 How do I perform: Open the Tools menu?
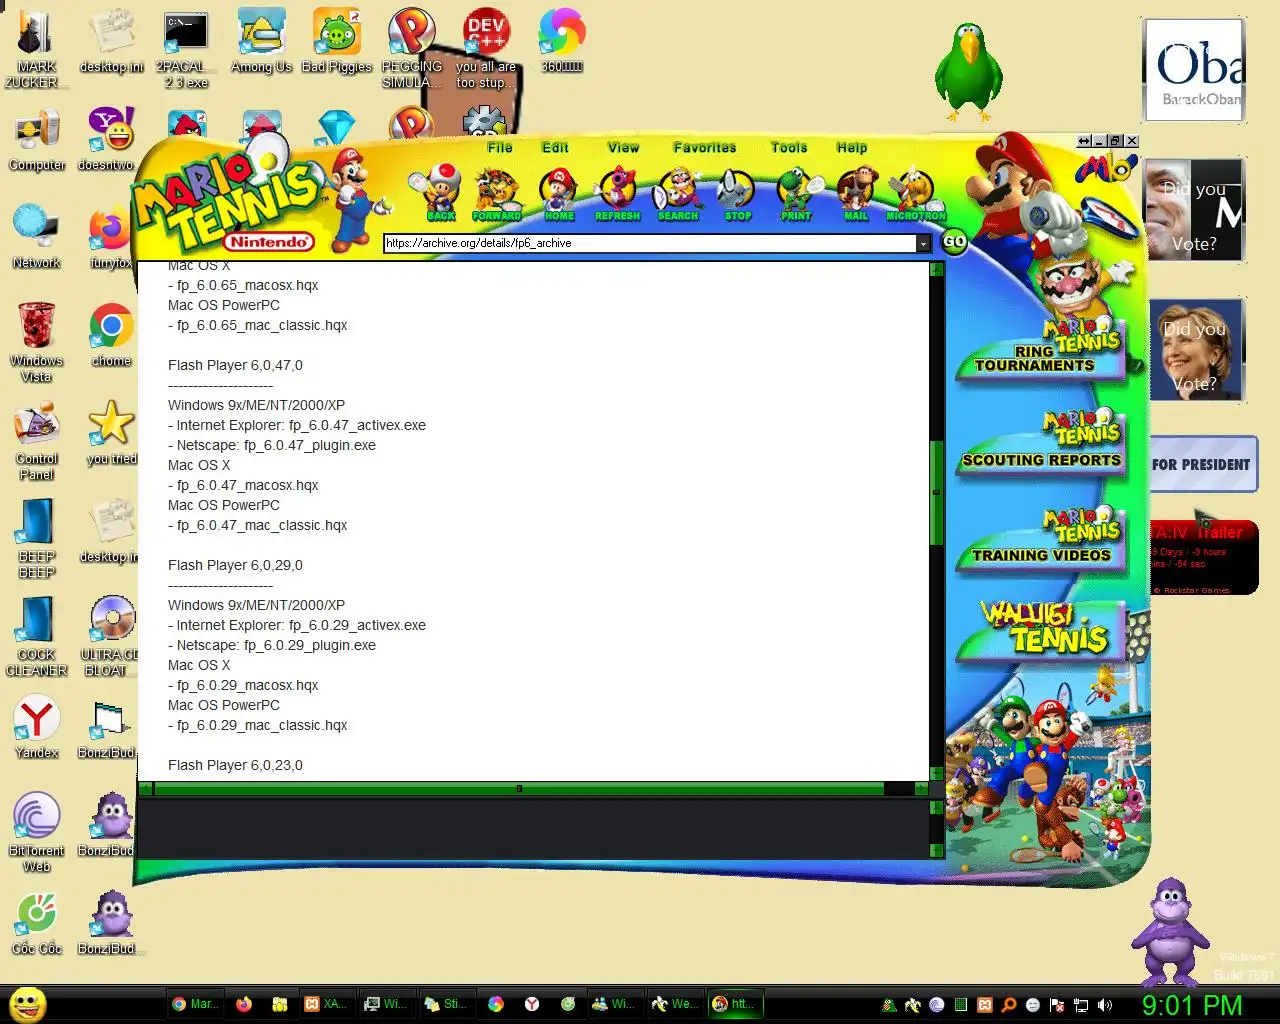point(789,147)
